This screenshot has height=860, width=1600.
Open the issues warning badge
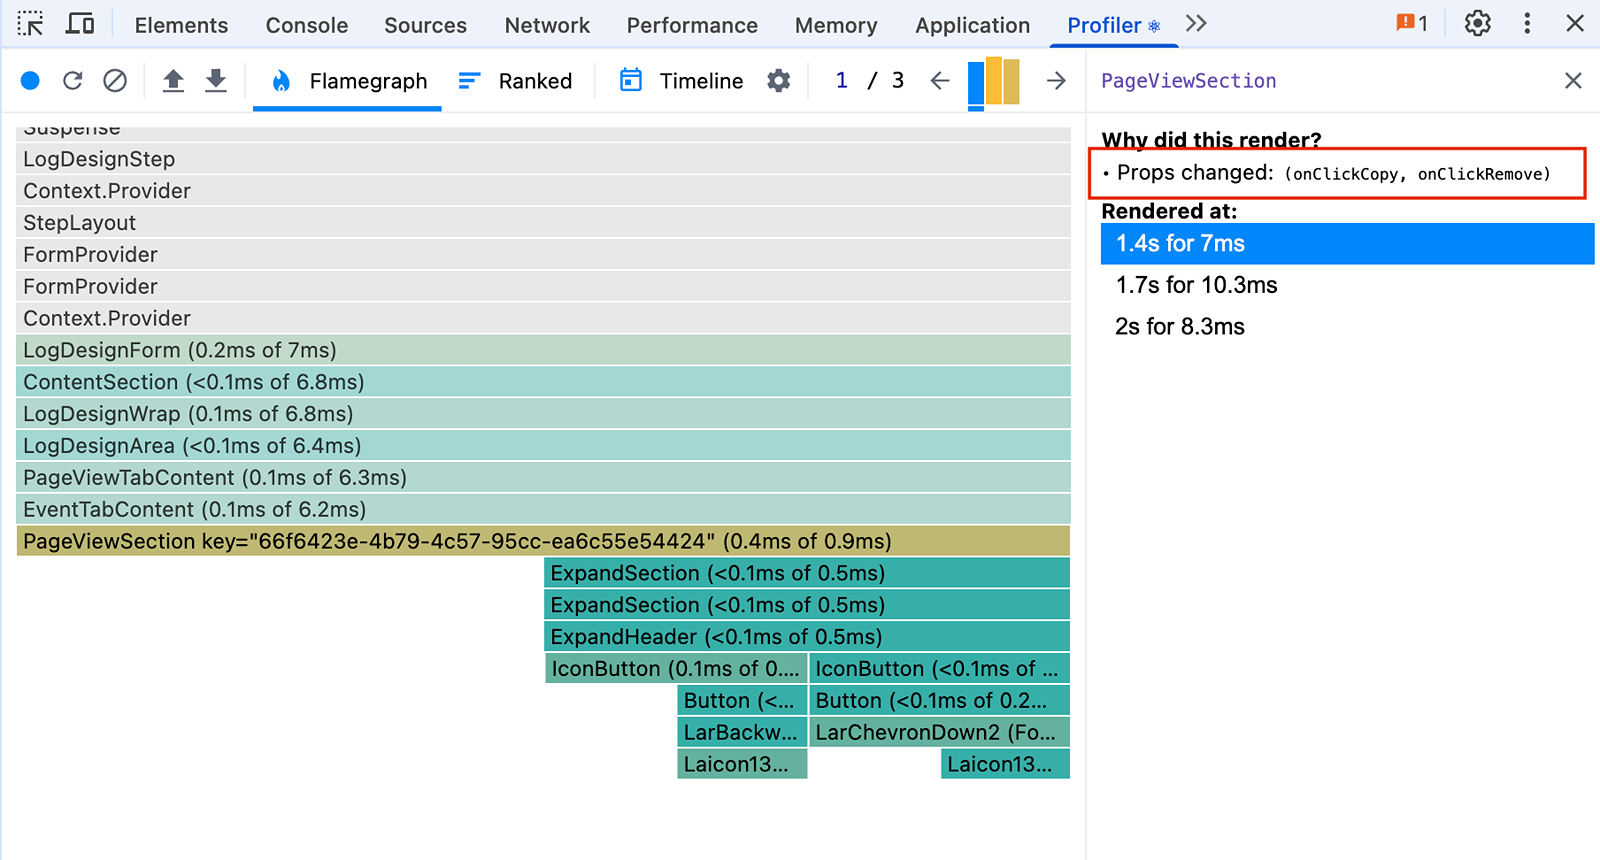pyautogui.click(x=1412, y=24)
